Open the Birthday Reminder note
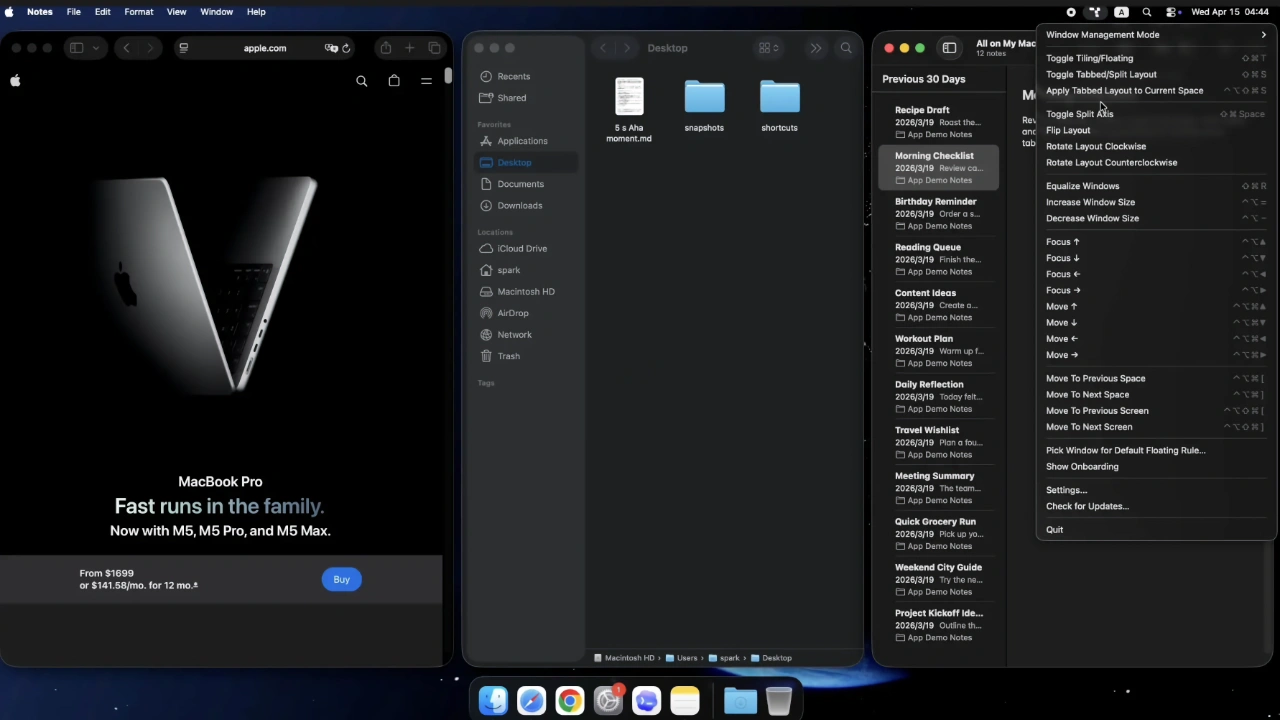 pyautogui.click(x=939, y=213)
